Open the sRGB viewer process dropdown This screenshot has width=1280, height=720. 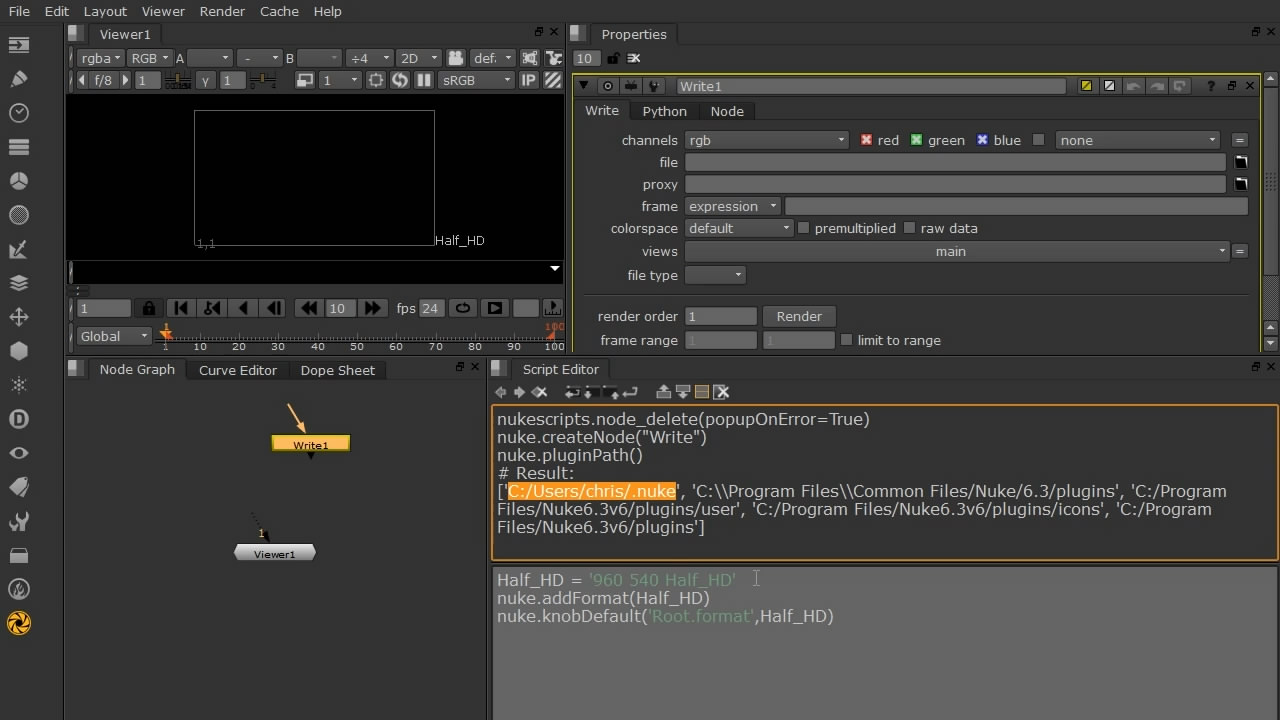pos(475,80)
